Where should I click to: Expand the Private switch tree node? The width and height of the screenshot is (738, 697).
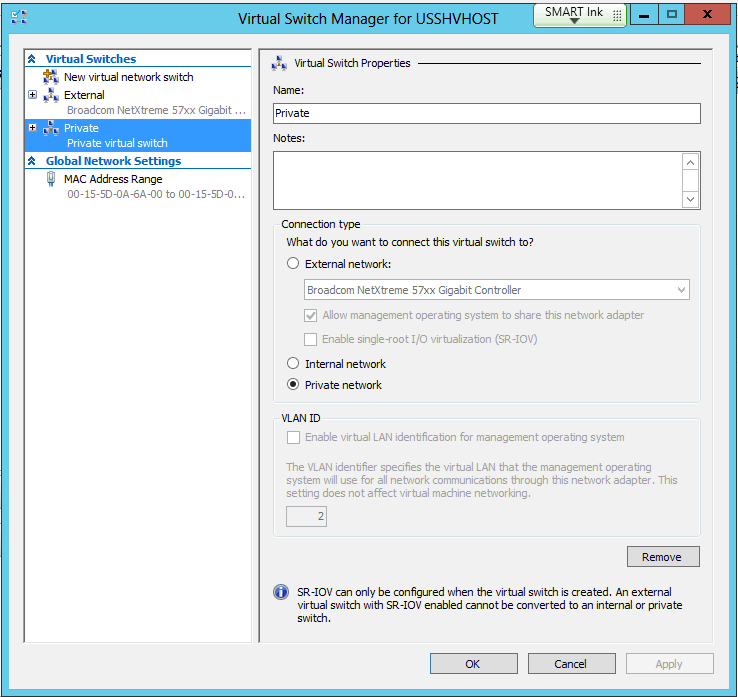(32, 128)
